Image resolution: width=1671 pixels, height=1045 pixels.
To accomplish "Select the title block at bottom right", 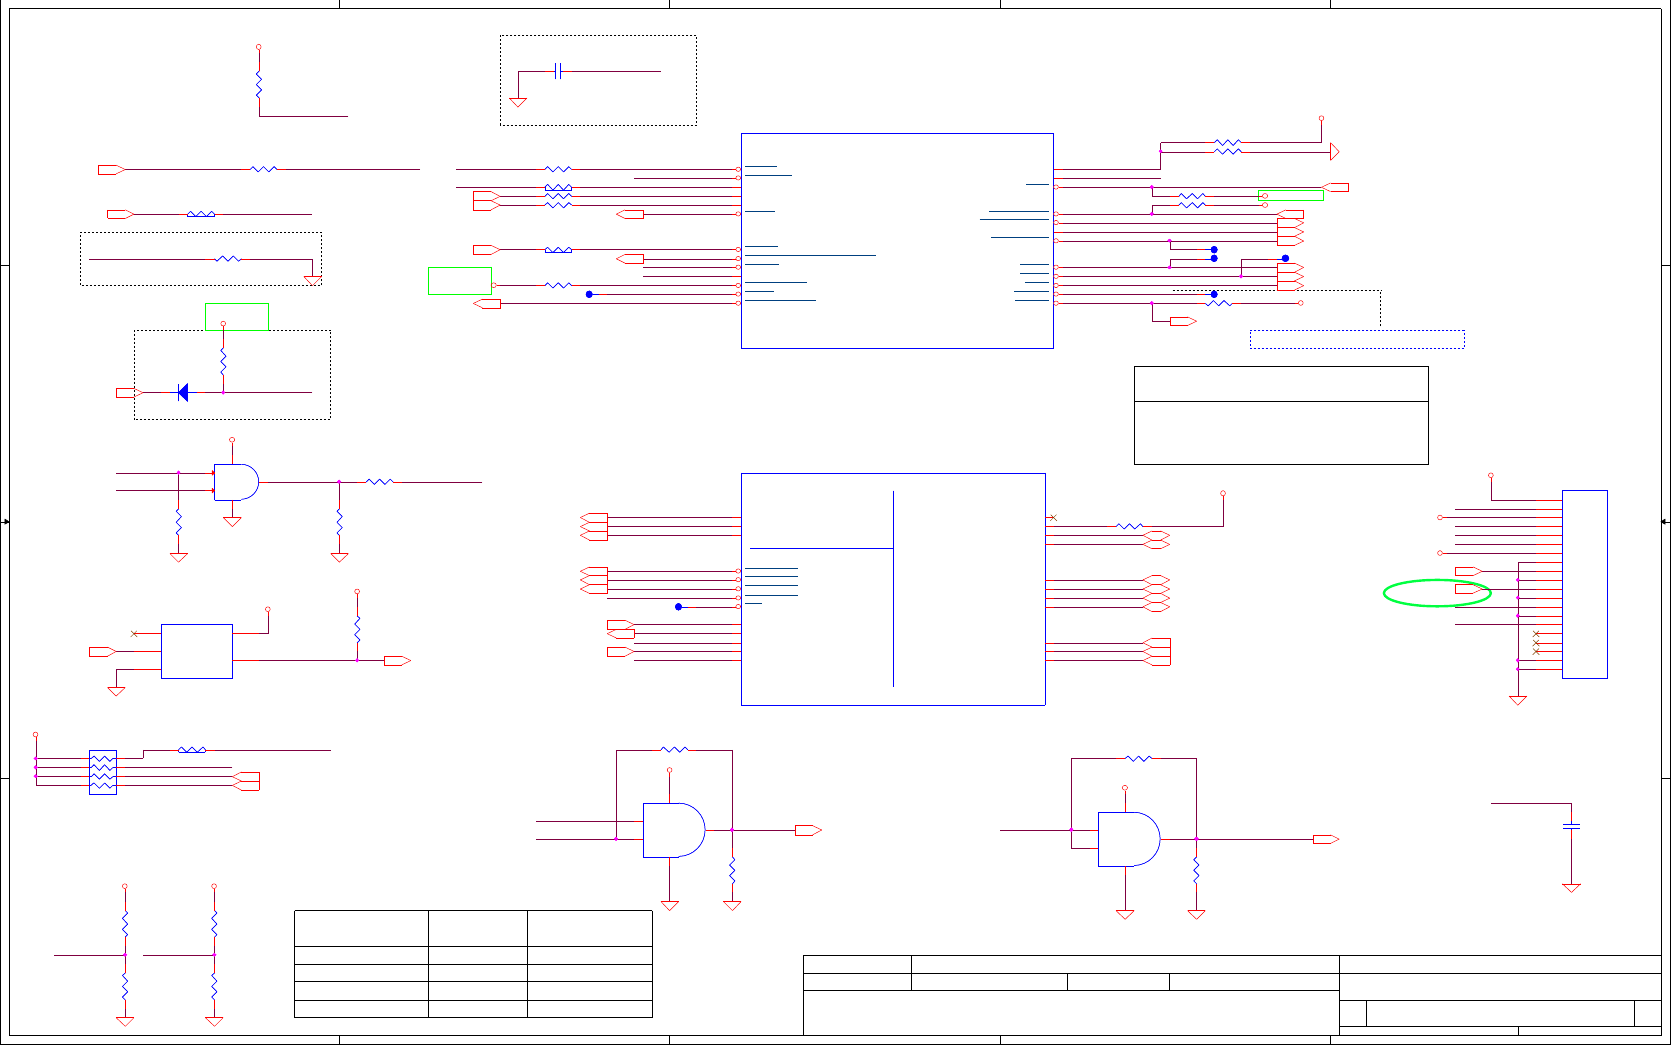I will tap(1232, 995).
